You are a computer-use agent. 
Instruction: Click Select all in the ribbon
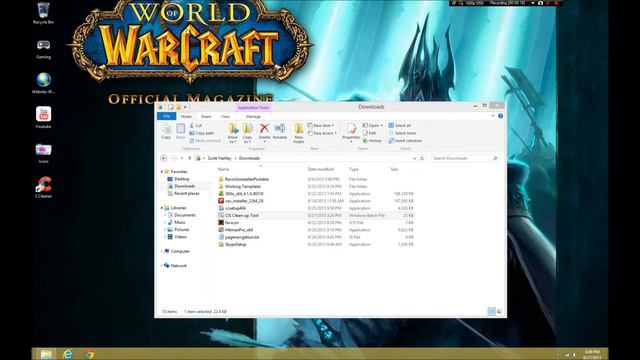400,125
